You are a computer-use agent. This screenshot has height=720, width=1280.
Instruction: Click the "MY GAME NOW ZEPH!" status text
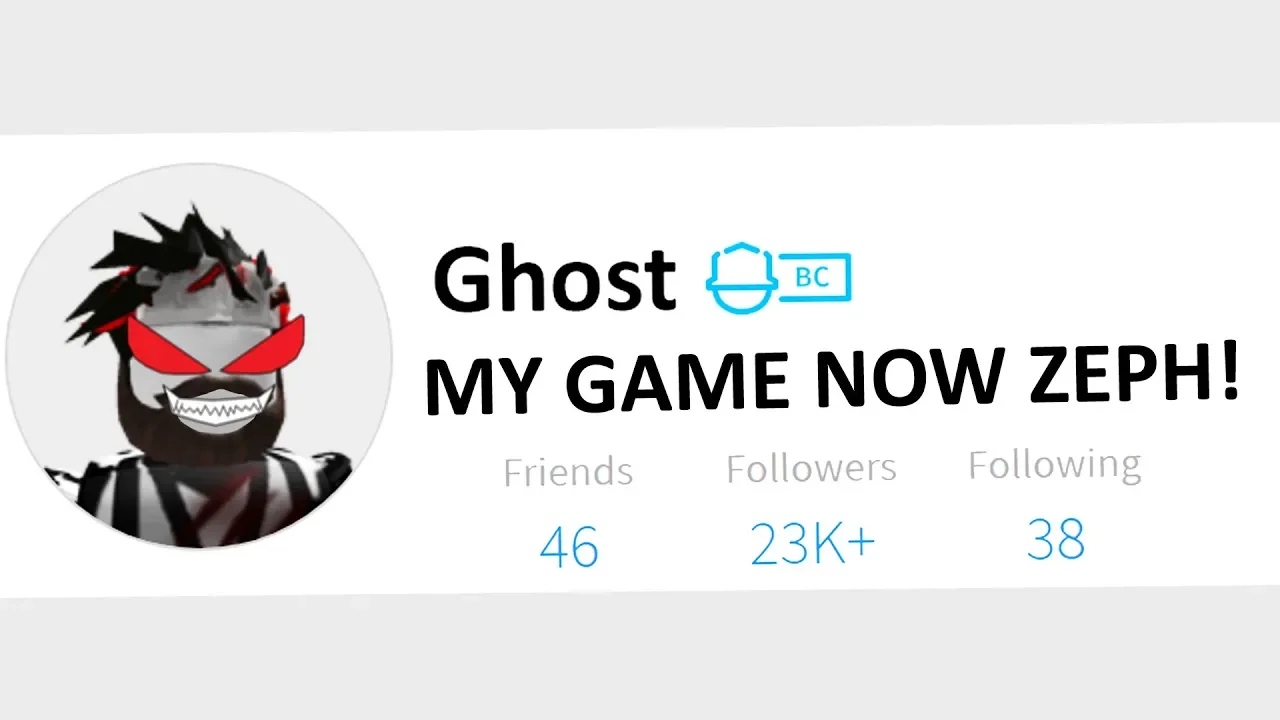tap(833, 384)
